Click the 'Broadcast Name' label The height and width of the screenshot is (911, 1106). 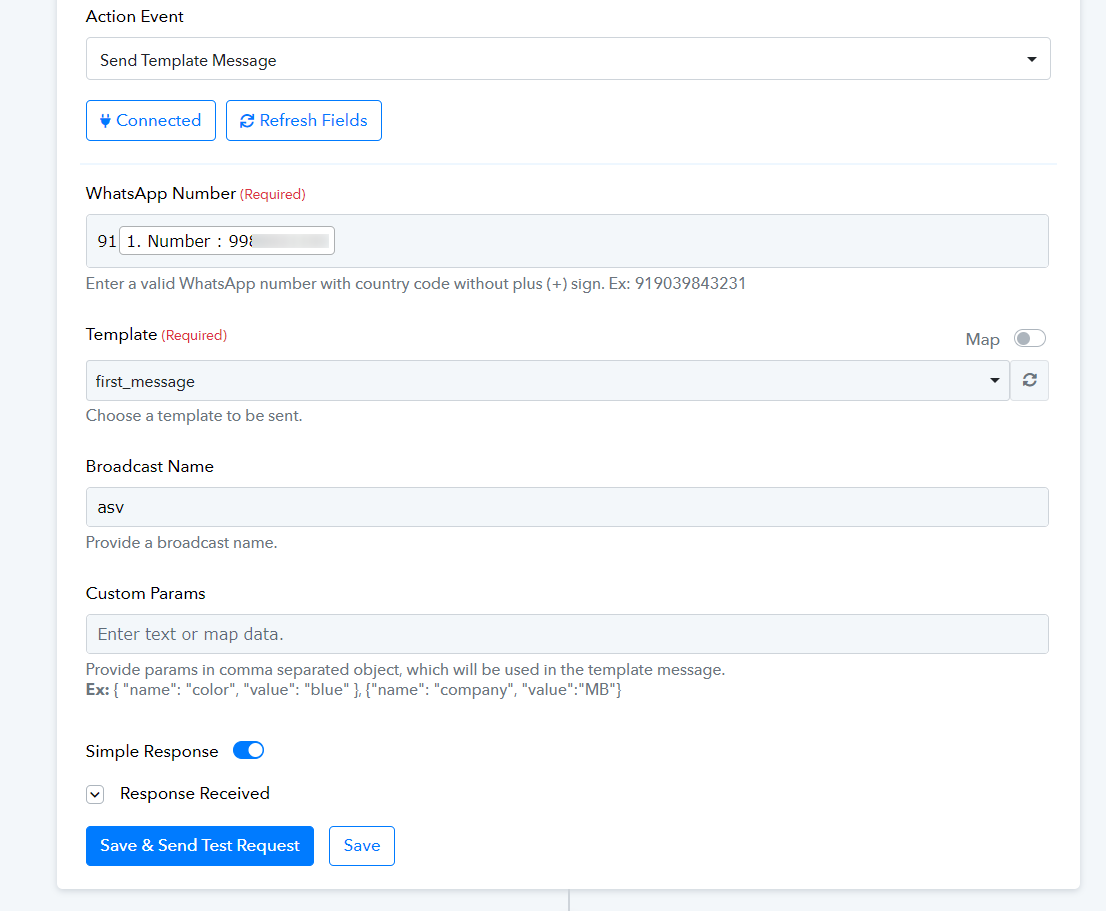(150, 466)
